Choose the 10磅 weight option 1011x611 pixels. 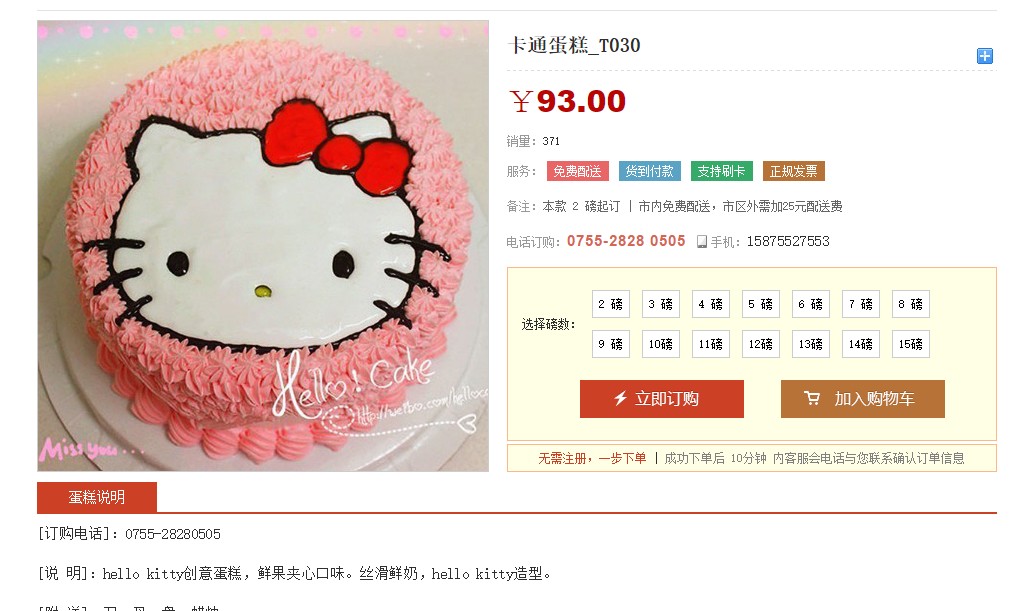pyautogui.click(x=661, y=344)
